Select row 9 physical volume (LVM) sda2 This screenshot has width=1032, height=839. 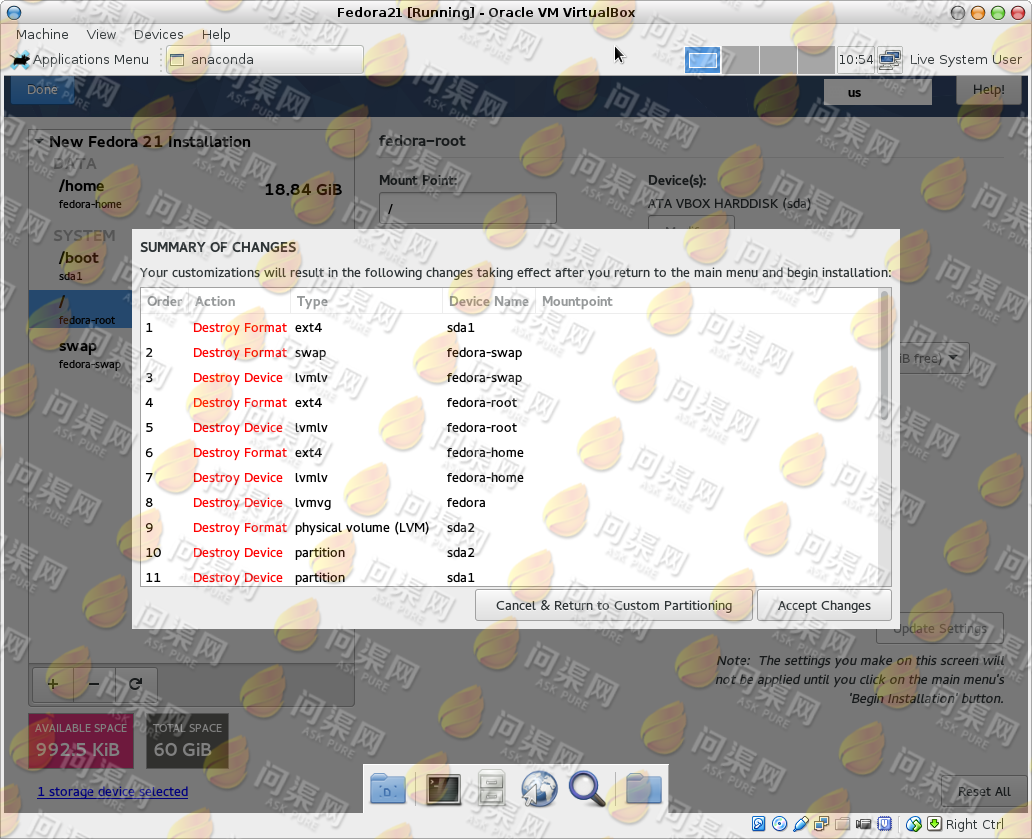coord(511,528)
